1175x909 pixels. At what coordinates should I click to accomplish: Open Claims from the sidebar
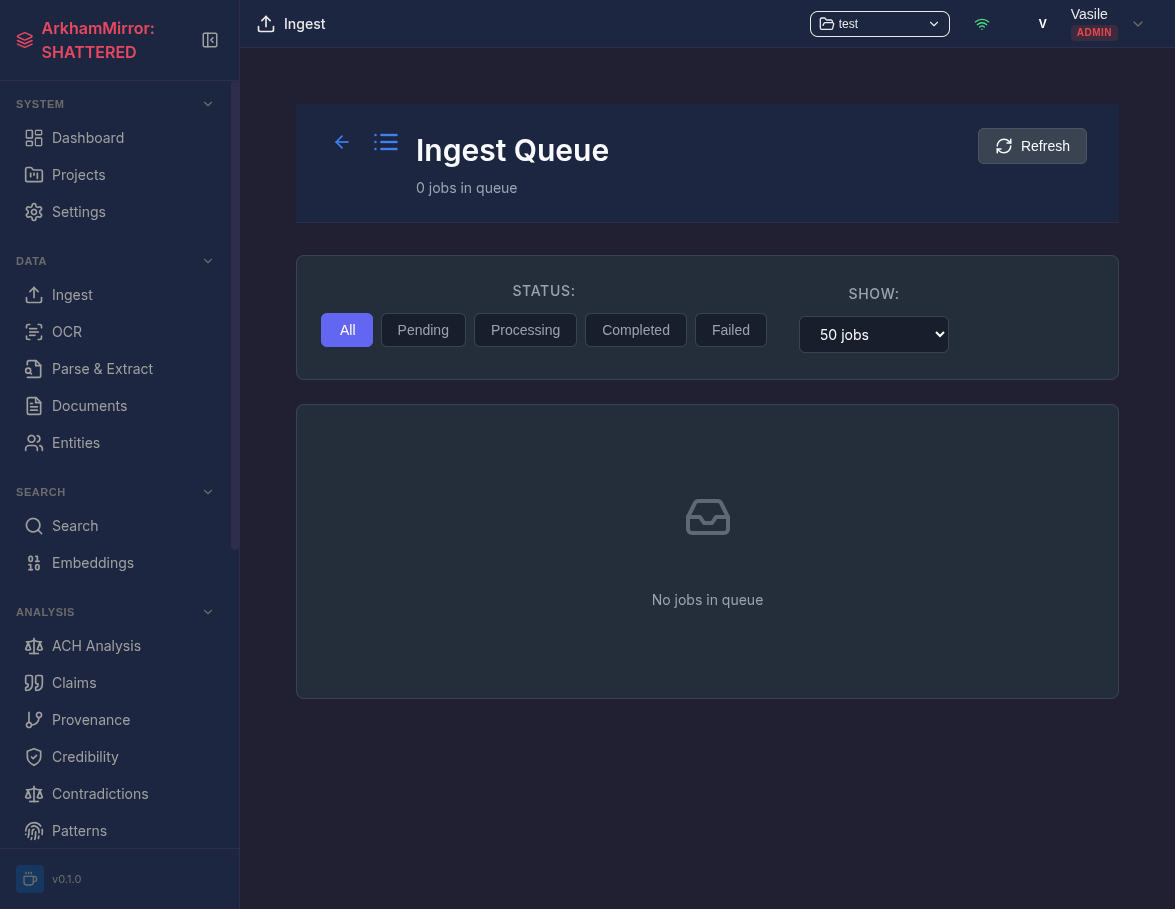(117, 683)
